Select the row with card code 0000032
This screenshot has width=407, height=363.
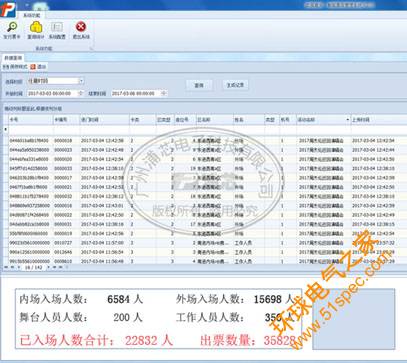(206, 196)
